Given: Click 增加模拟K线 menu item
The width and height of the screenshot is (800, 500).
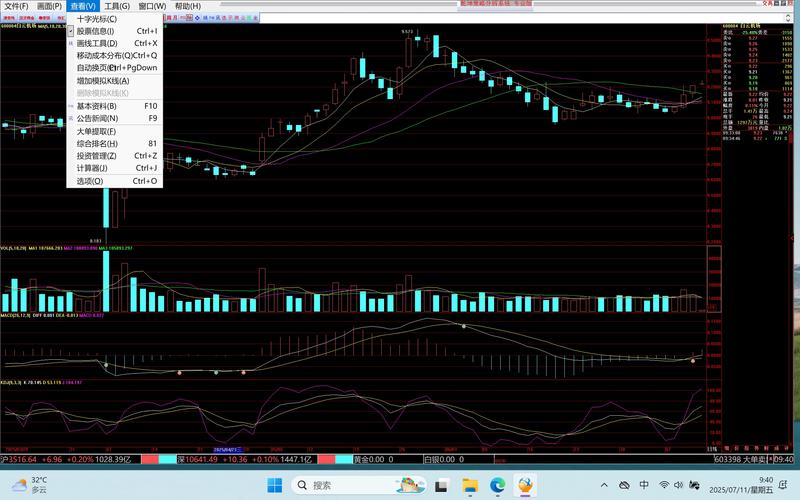Looking at the screenshot, I should [x=103, y=80].
